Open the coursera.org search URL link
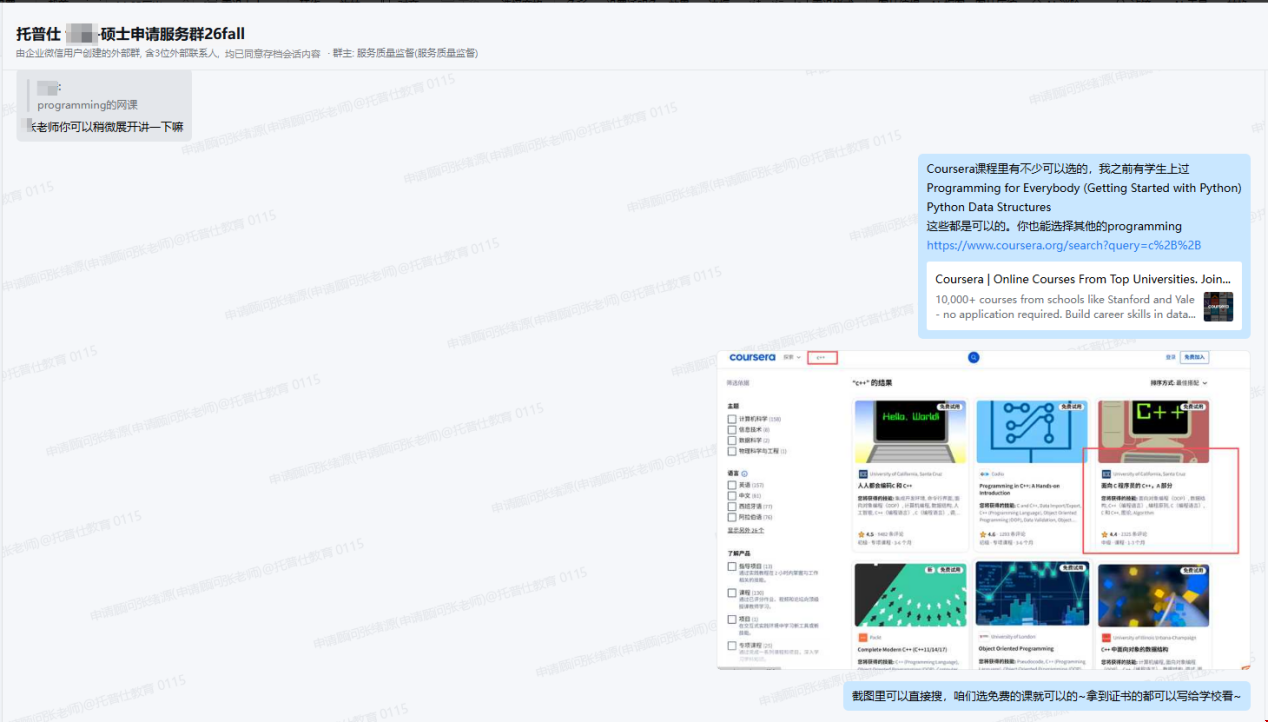The width and height of the screenshot is (1268, 722). coord(1063,245)
